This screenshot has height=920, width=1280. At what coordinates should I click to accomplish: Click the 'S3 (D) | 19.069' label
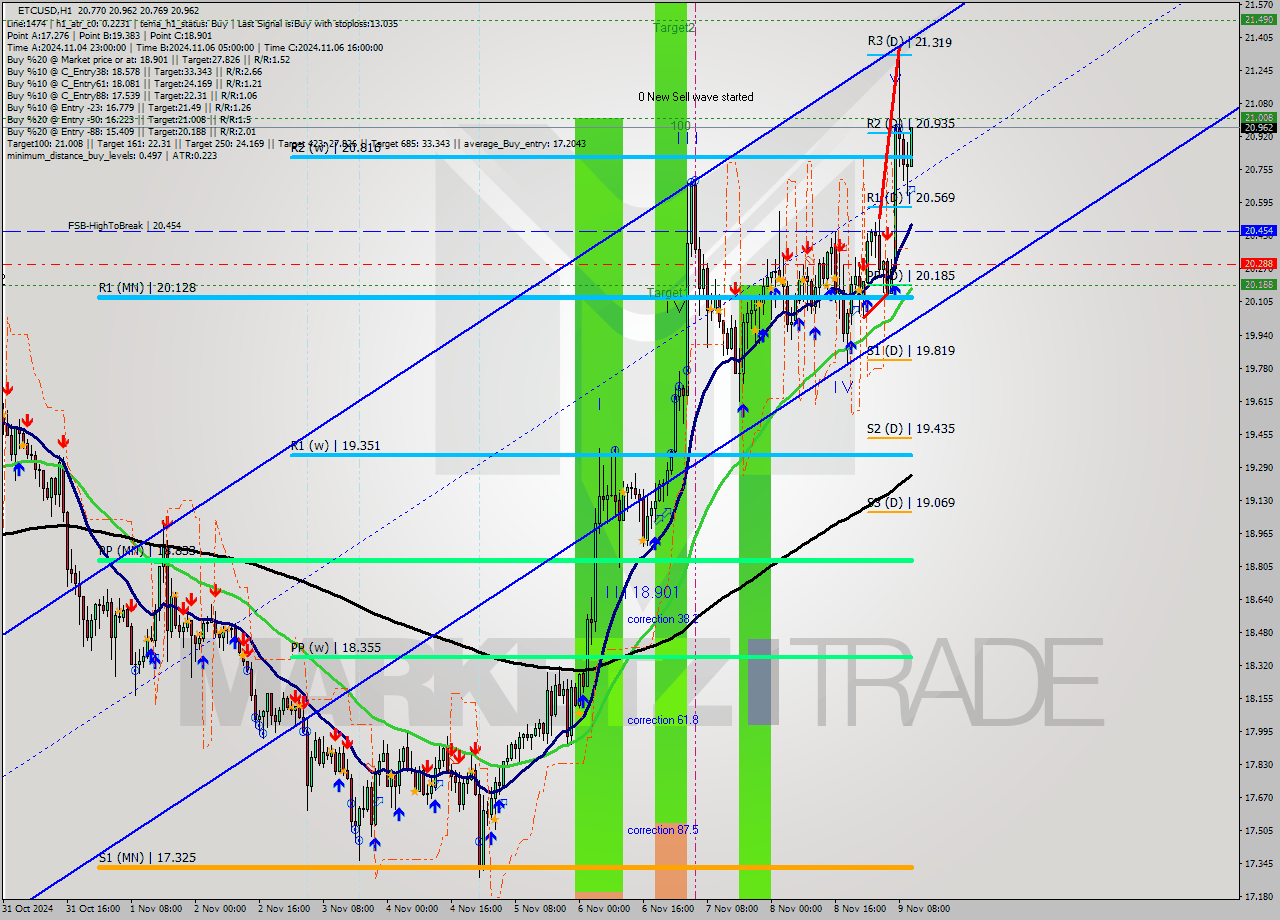click(x=910, y=503)
